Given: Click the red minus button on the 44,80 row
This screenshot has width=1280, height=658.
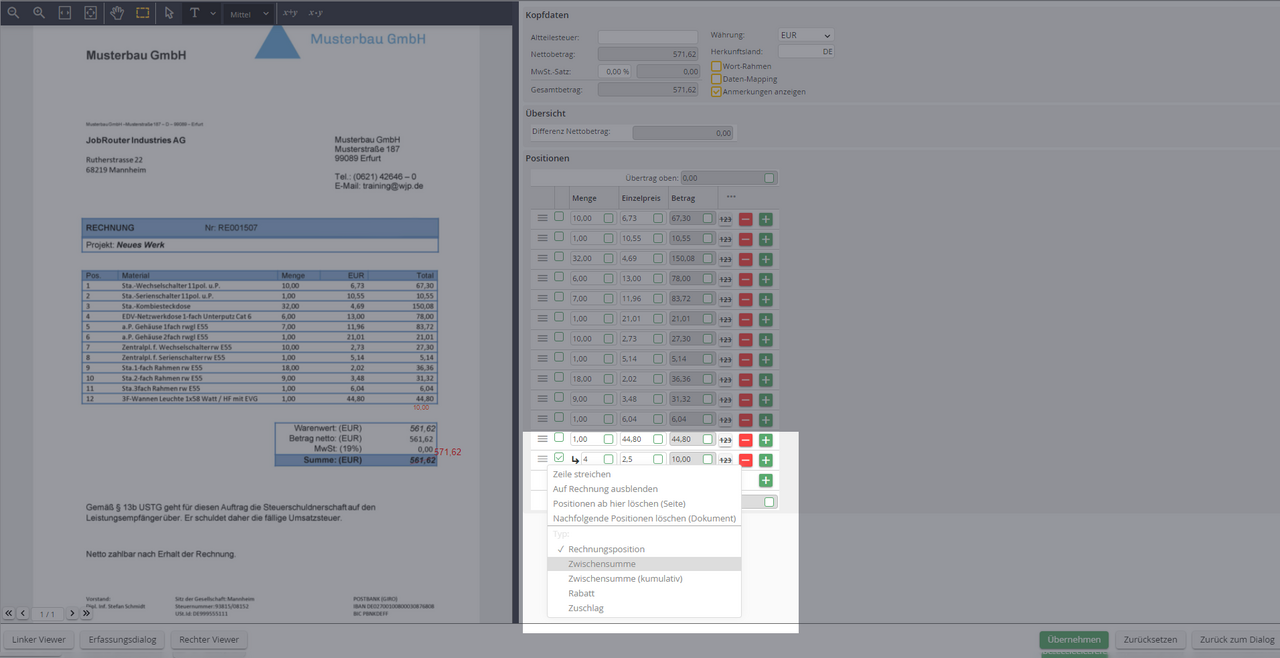Looking at the screenshot, I should point(745,439).
